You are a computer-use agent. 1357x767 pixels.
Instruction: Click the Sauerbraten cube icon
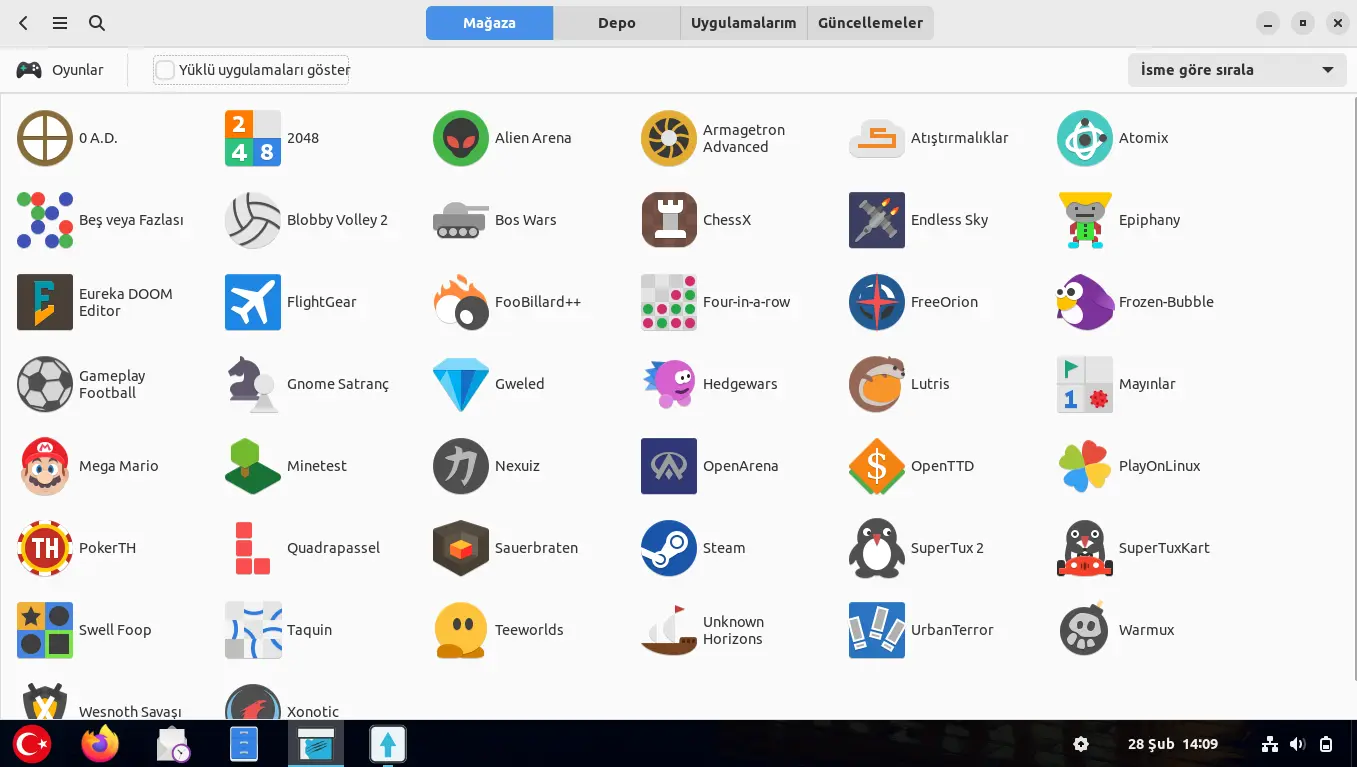tap(461, 548)
